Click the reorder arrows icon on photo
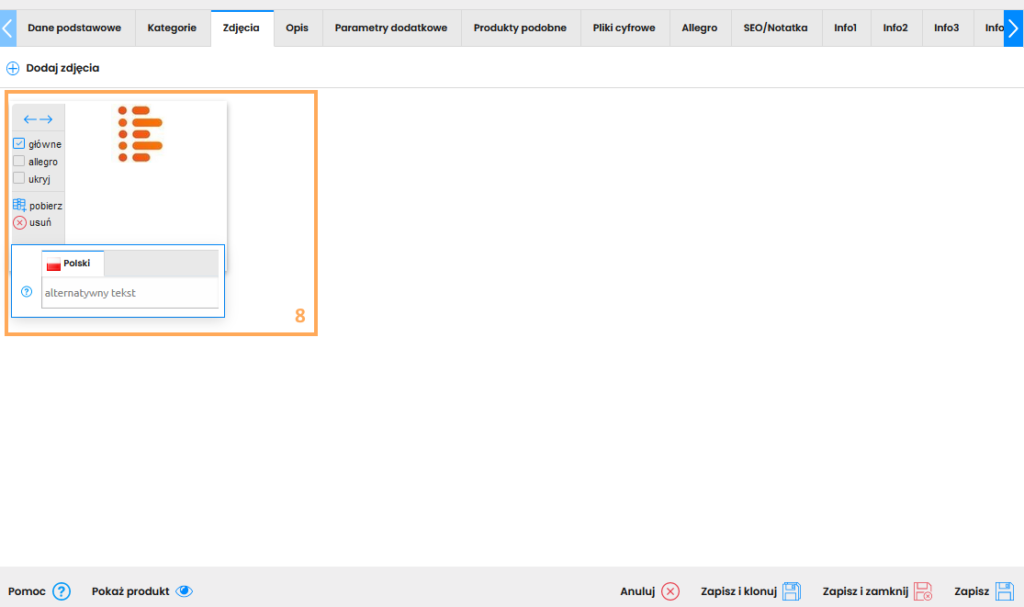 pyautogui.click(x=38, y=119)
